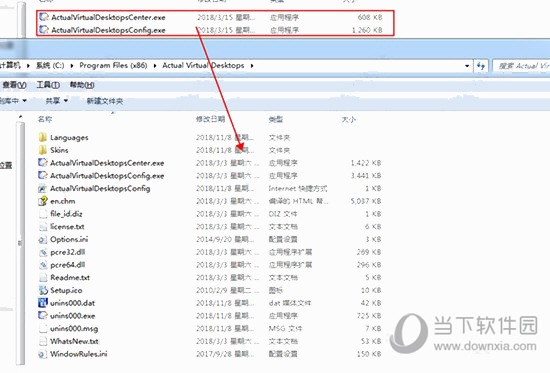550x373 pixels.
Task: Click the pcre64.dll file icon
Action: tap(42, 265)
